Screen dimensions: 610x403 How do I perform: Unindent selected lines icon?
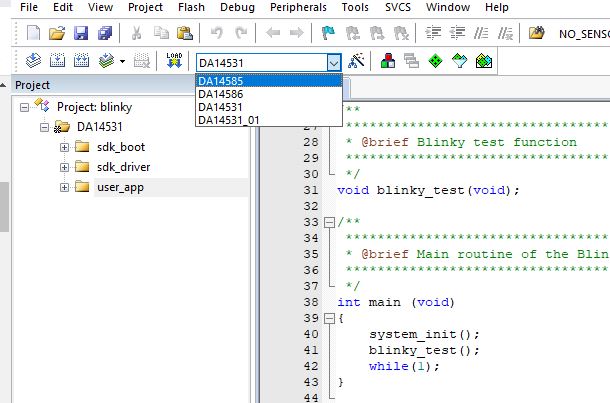click(457, 33)
